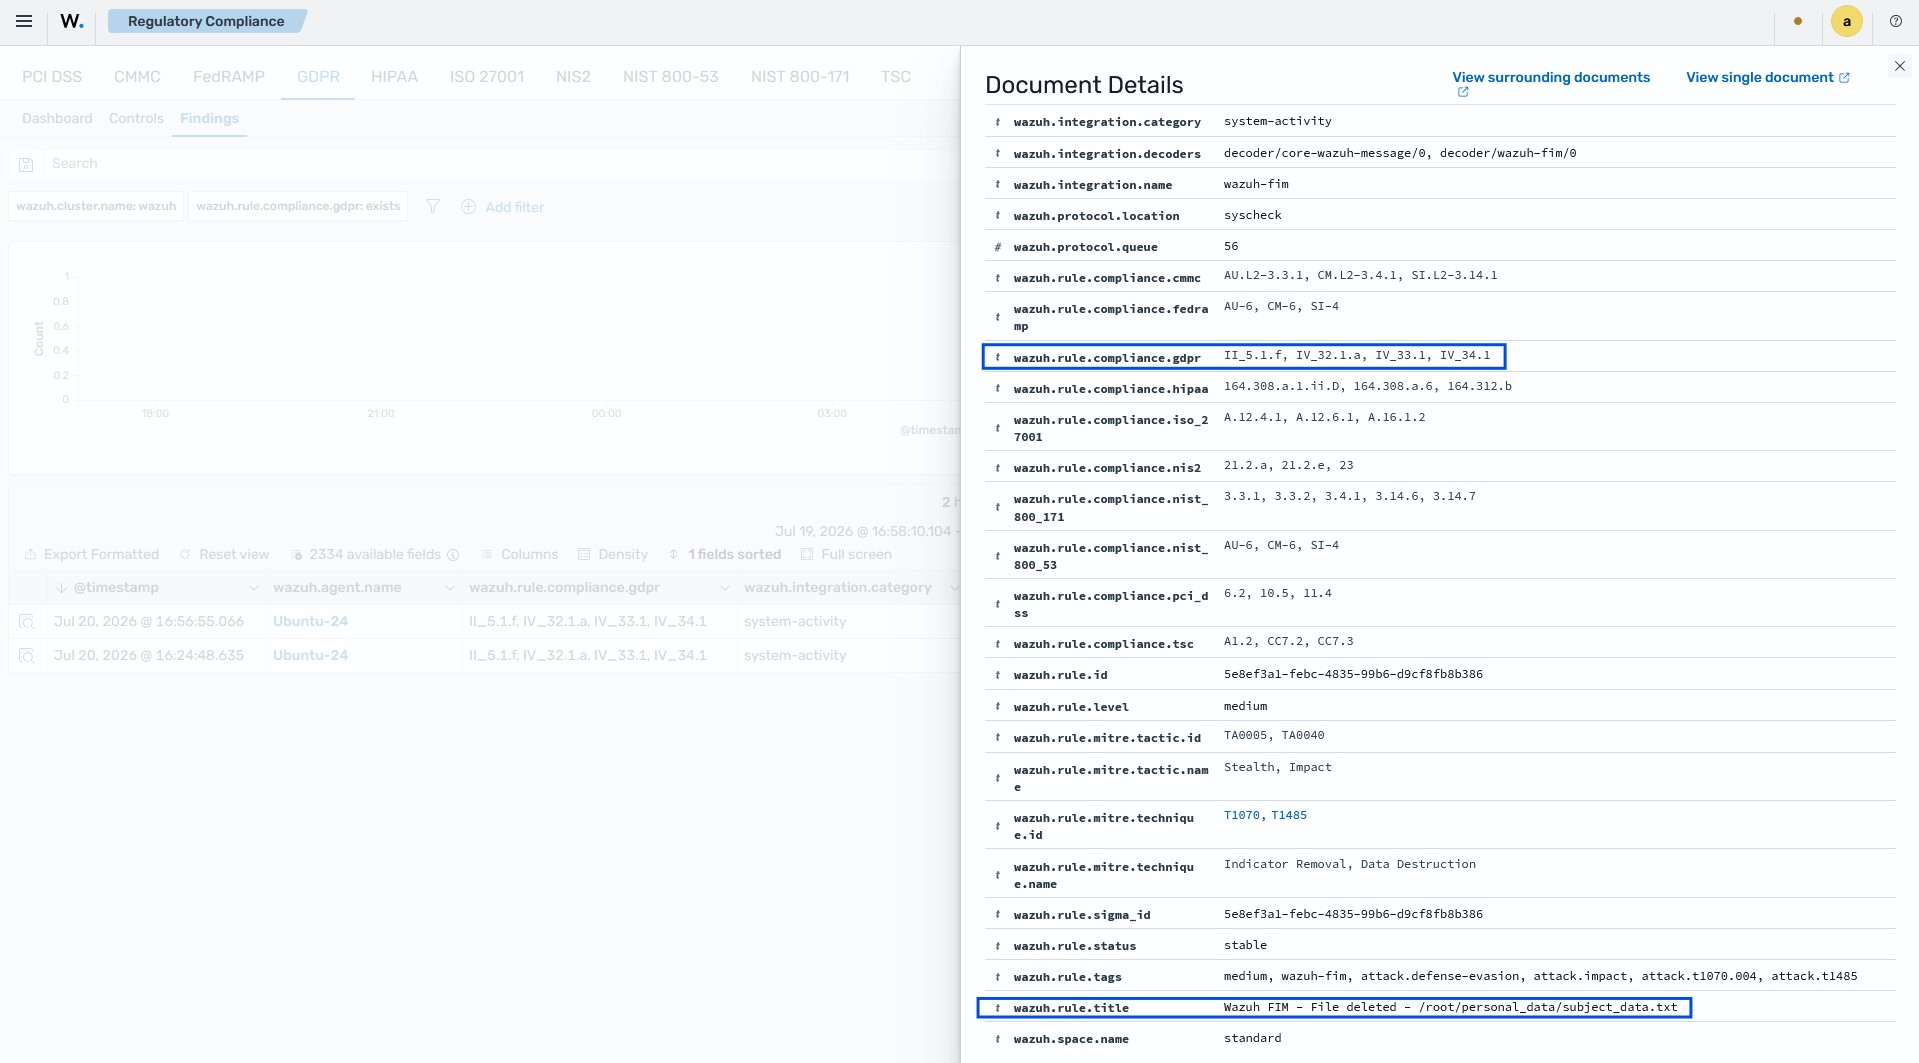Click the wazuh.integration.name text type icon

coord(997,185)
